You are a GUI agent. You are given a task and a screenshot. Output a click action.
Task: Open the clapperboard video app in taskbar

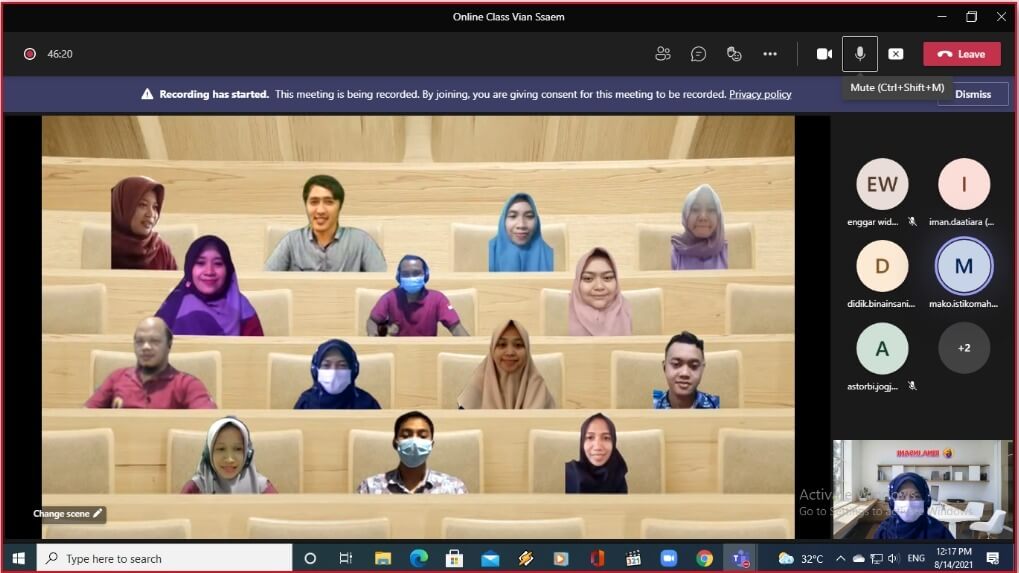click(x=633, y=558)
